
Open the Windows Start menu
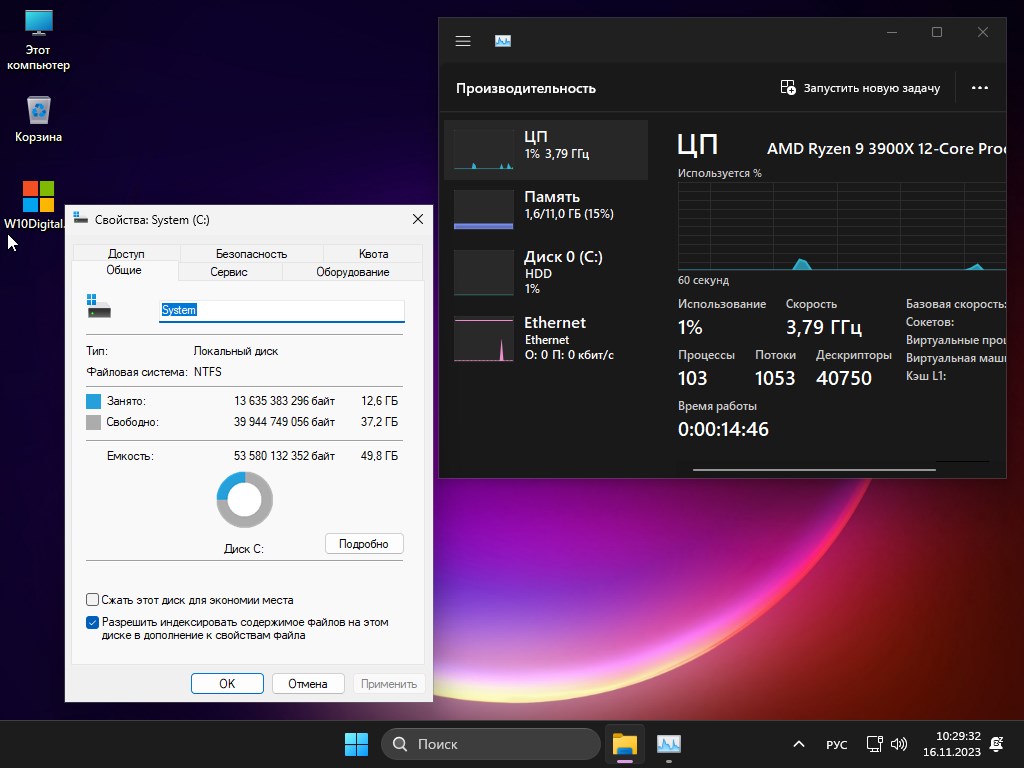356,744
